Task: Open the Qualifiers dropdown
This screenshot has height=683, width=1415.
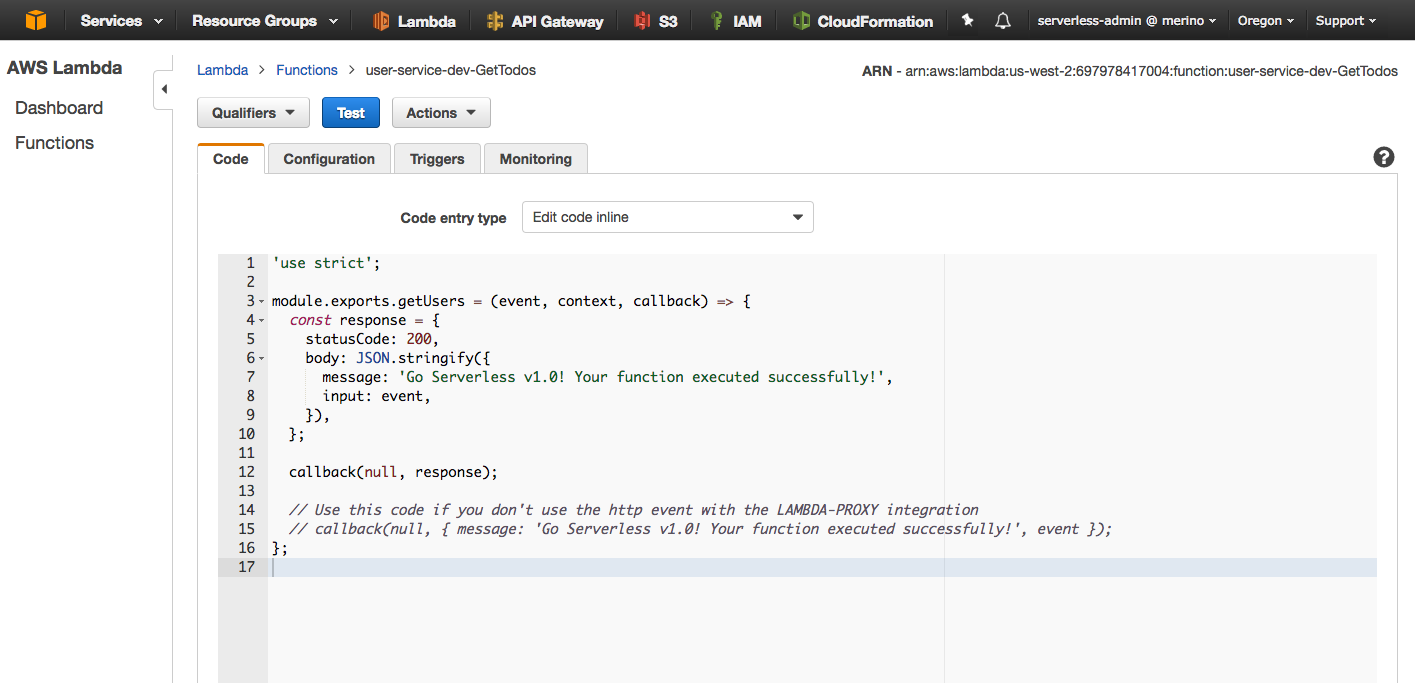Action: click(x=254, y=113)
